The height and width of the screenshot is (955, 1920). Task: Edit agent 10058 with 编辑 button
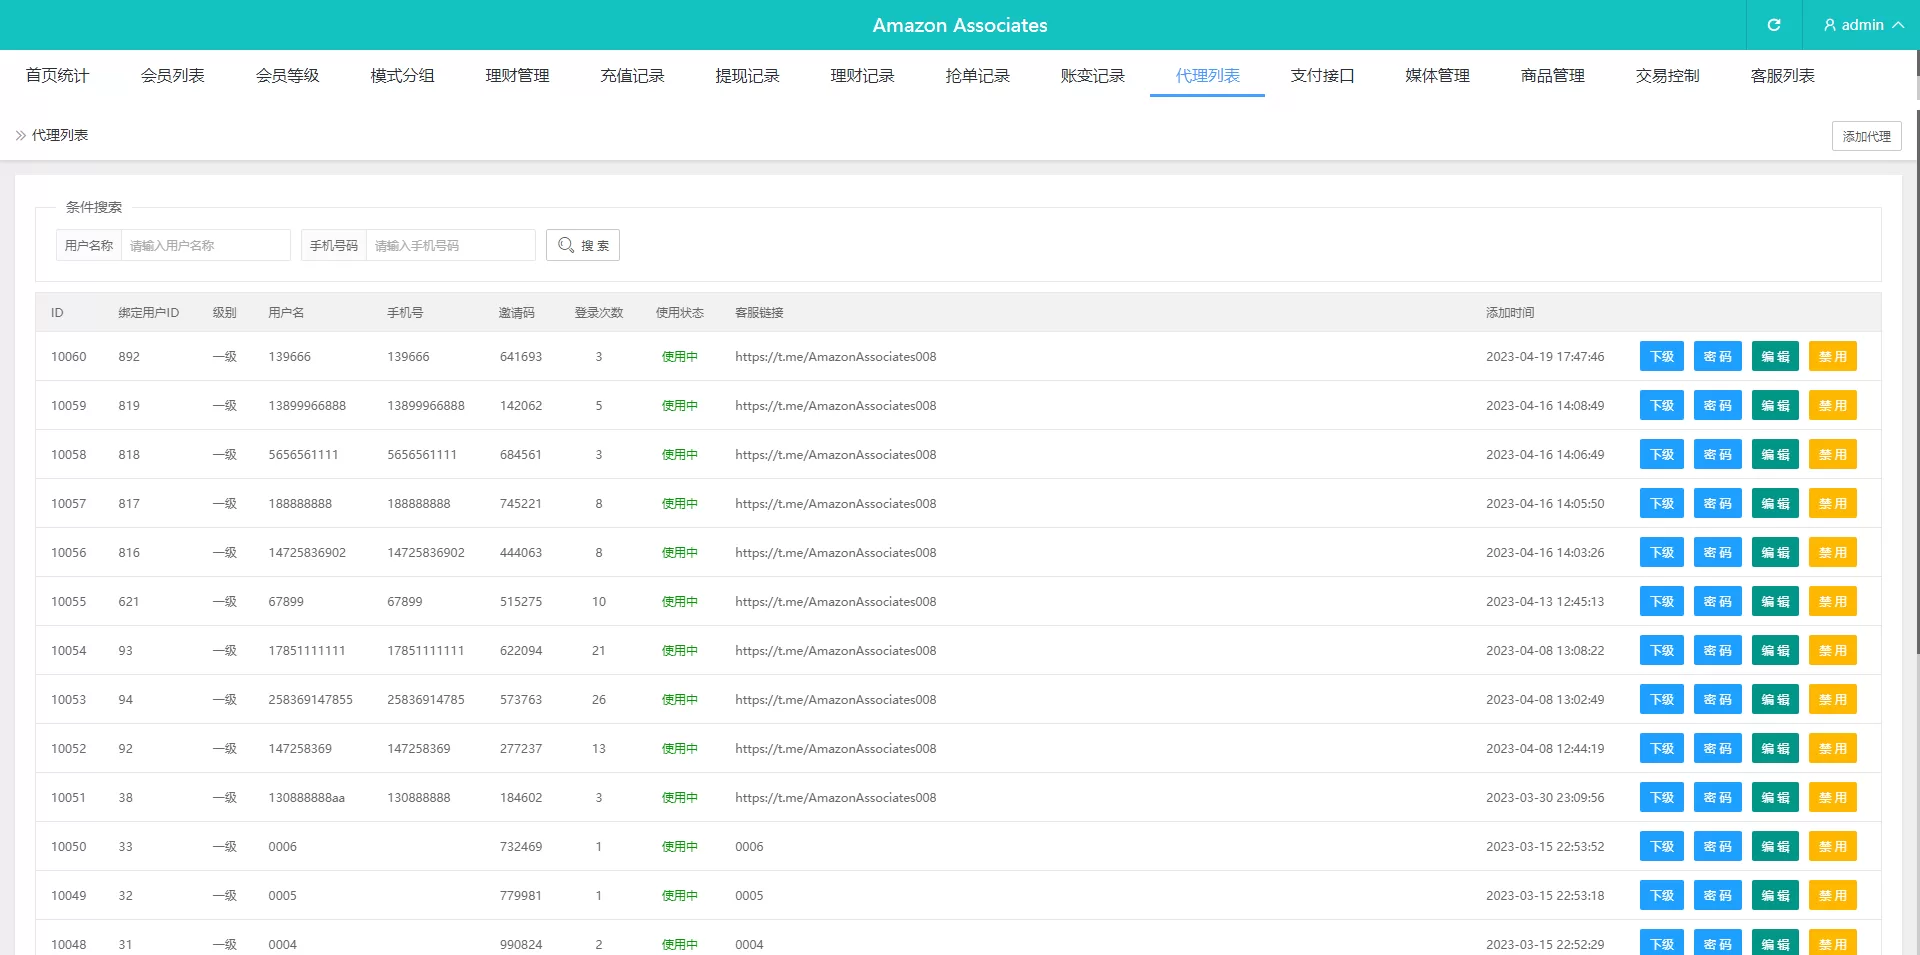1775,455
